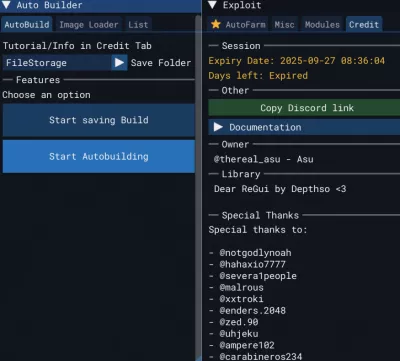This screenshot has height=361, width=400.
Task: Select the List tab
Action: [x=138, y=24]
